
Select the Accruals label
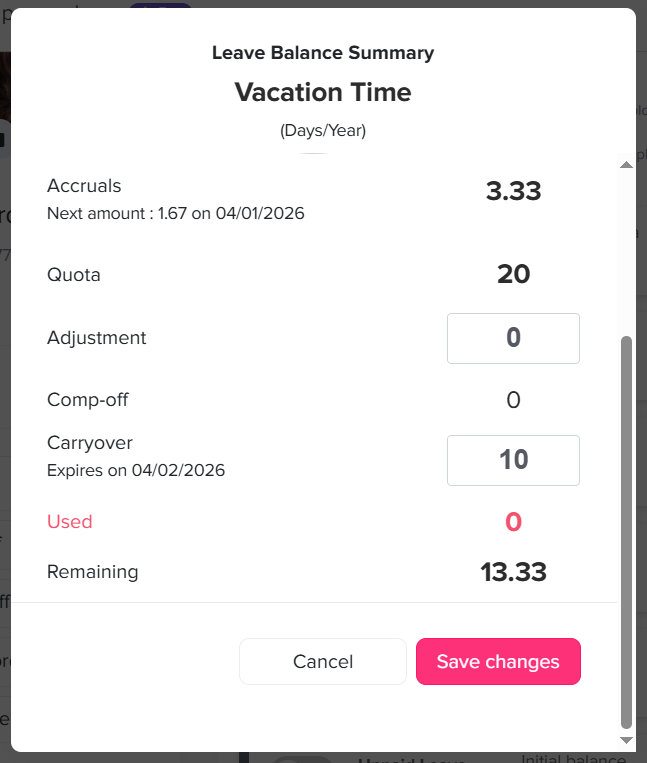coord(84,186)
